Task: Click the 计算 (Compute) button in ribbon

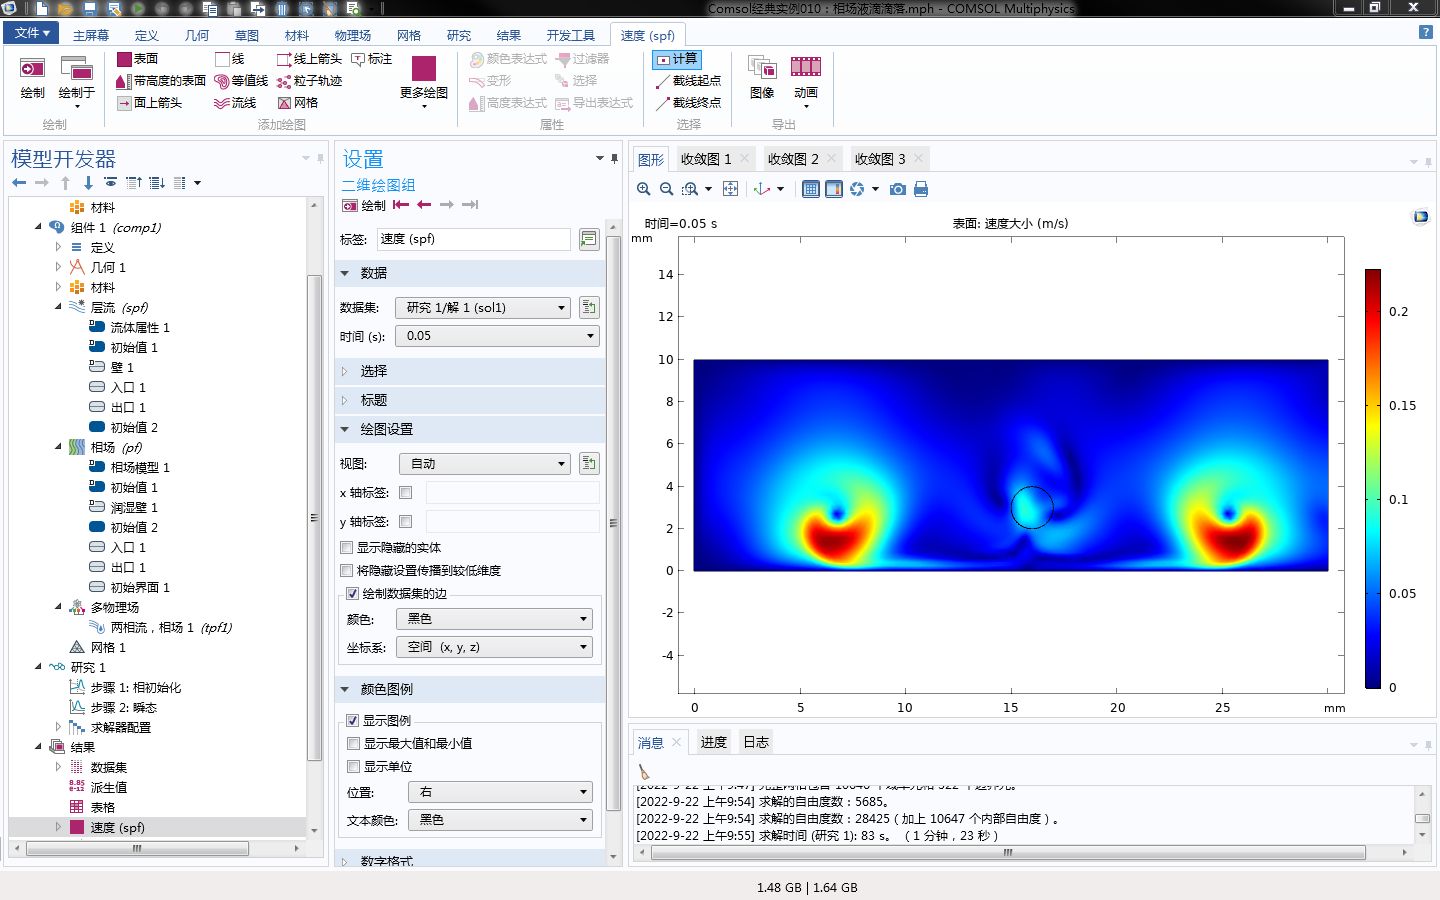Action: coord(678,59)
